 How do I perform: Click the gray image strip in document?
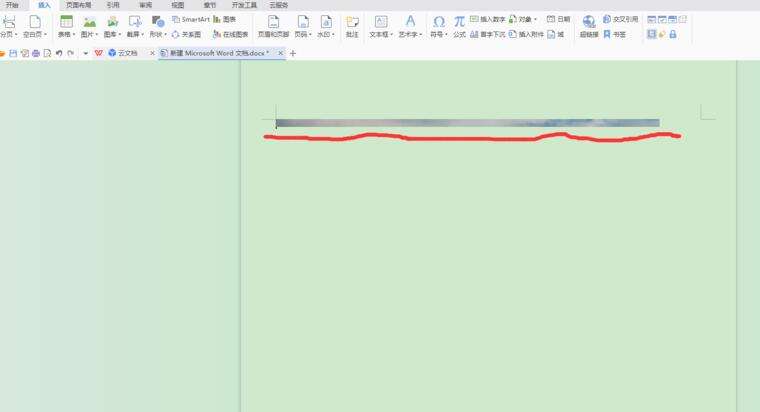point(468,123)
